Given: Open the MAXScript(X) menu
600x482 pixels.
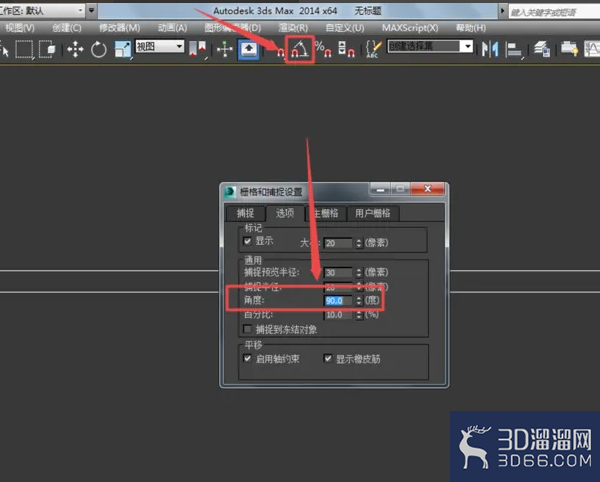Looking at the screenshot, I should [x=410, y=28].
